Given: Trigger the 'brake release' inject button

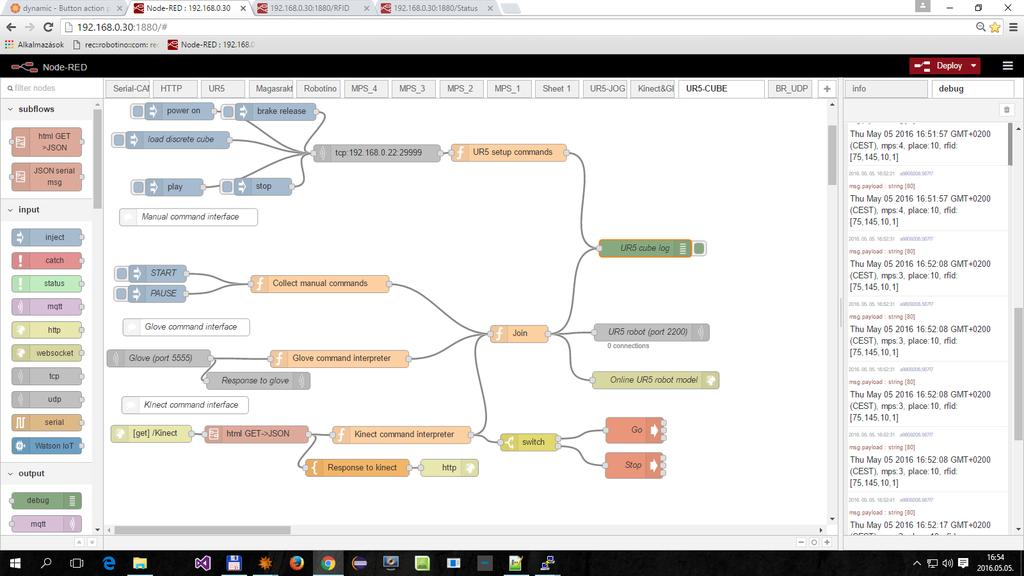Looking at the screenshot, I should click(228, 112).
